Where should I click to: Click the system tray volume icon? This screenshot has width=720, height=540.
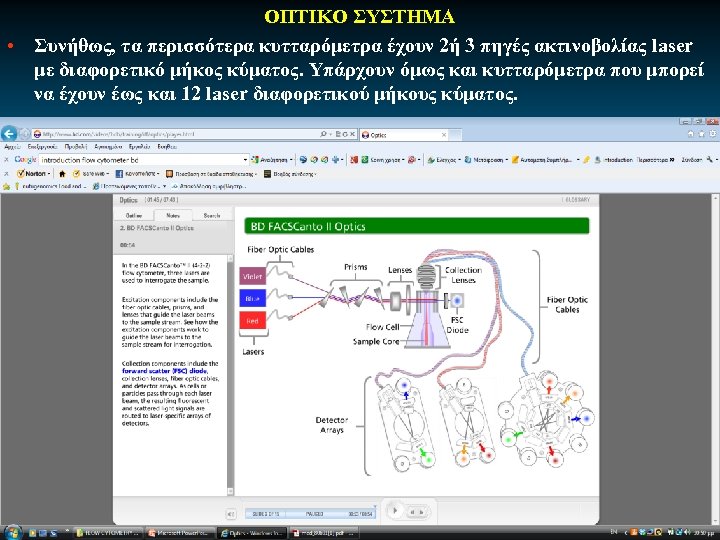pos(687,533)
